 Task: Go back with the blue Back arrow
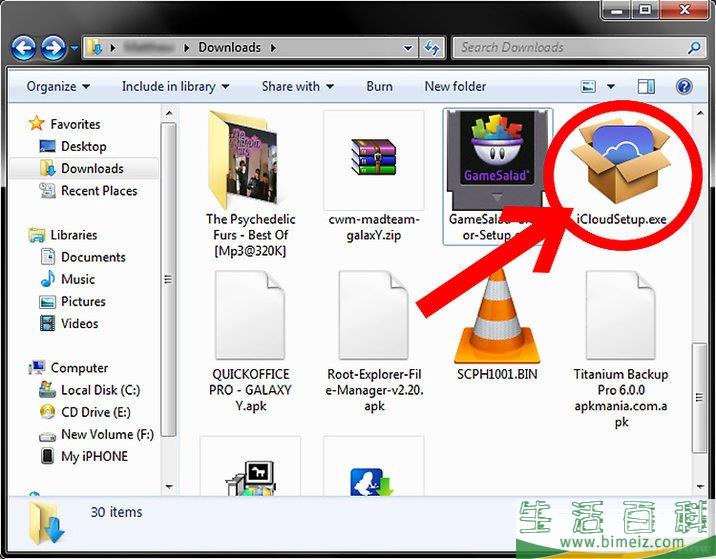click(23, 47)
